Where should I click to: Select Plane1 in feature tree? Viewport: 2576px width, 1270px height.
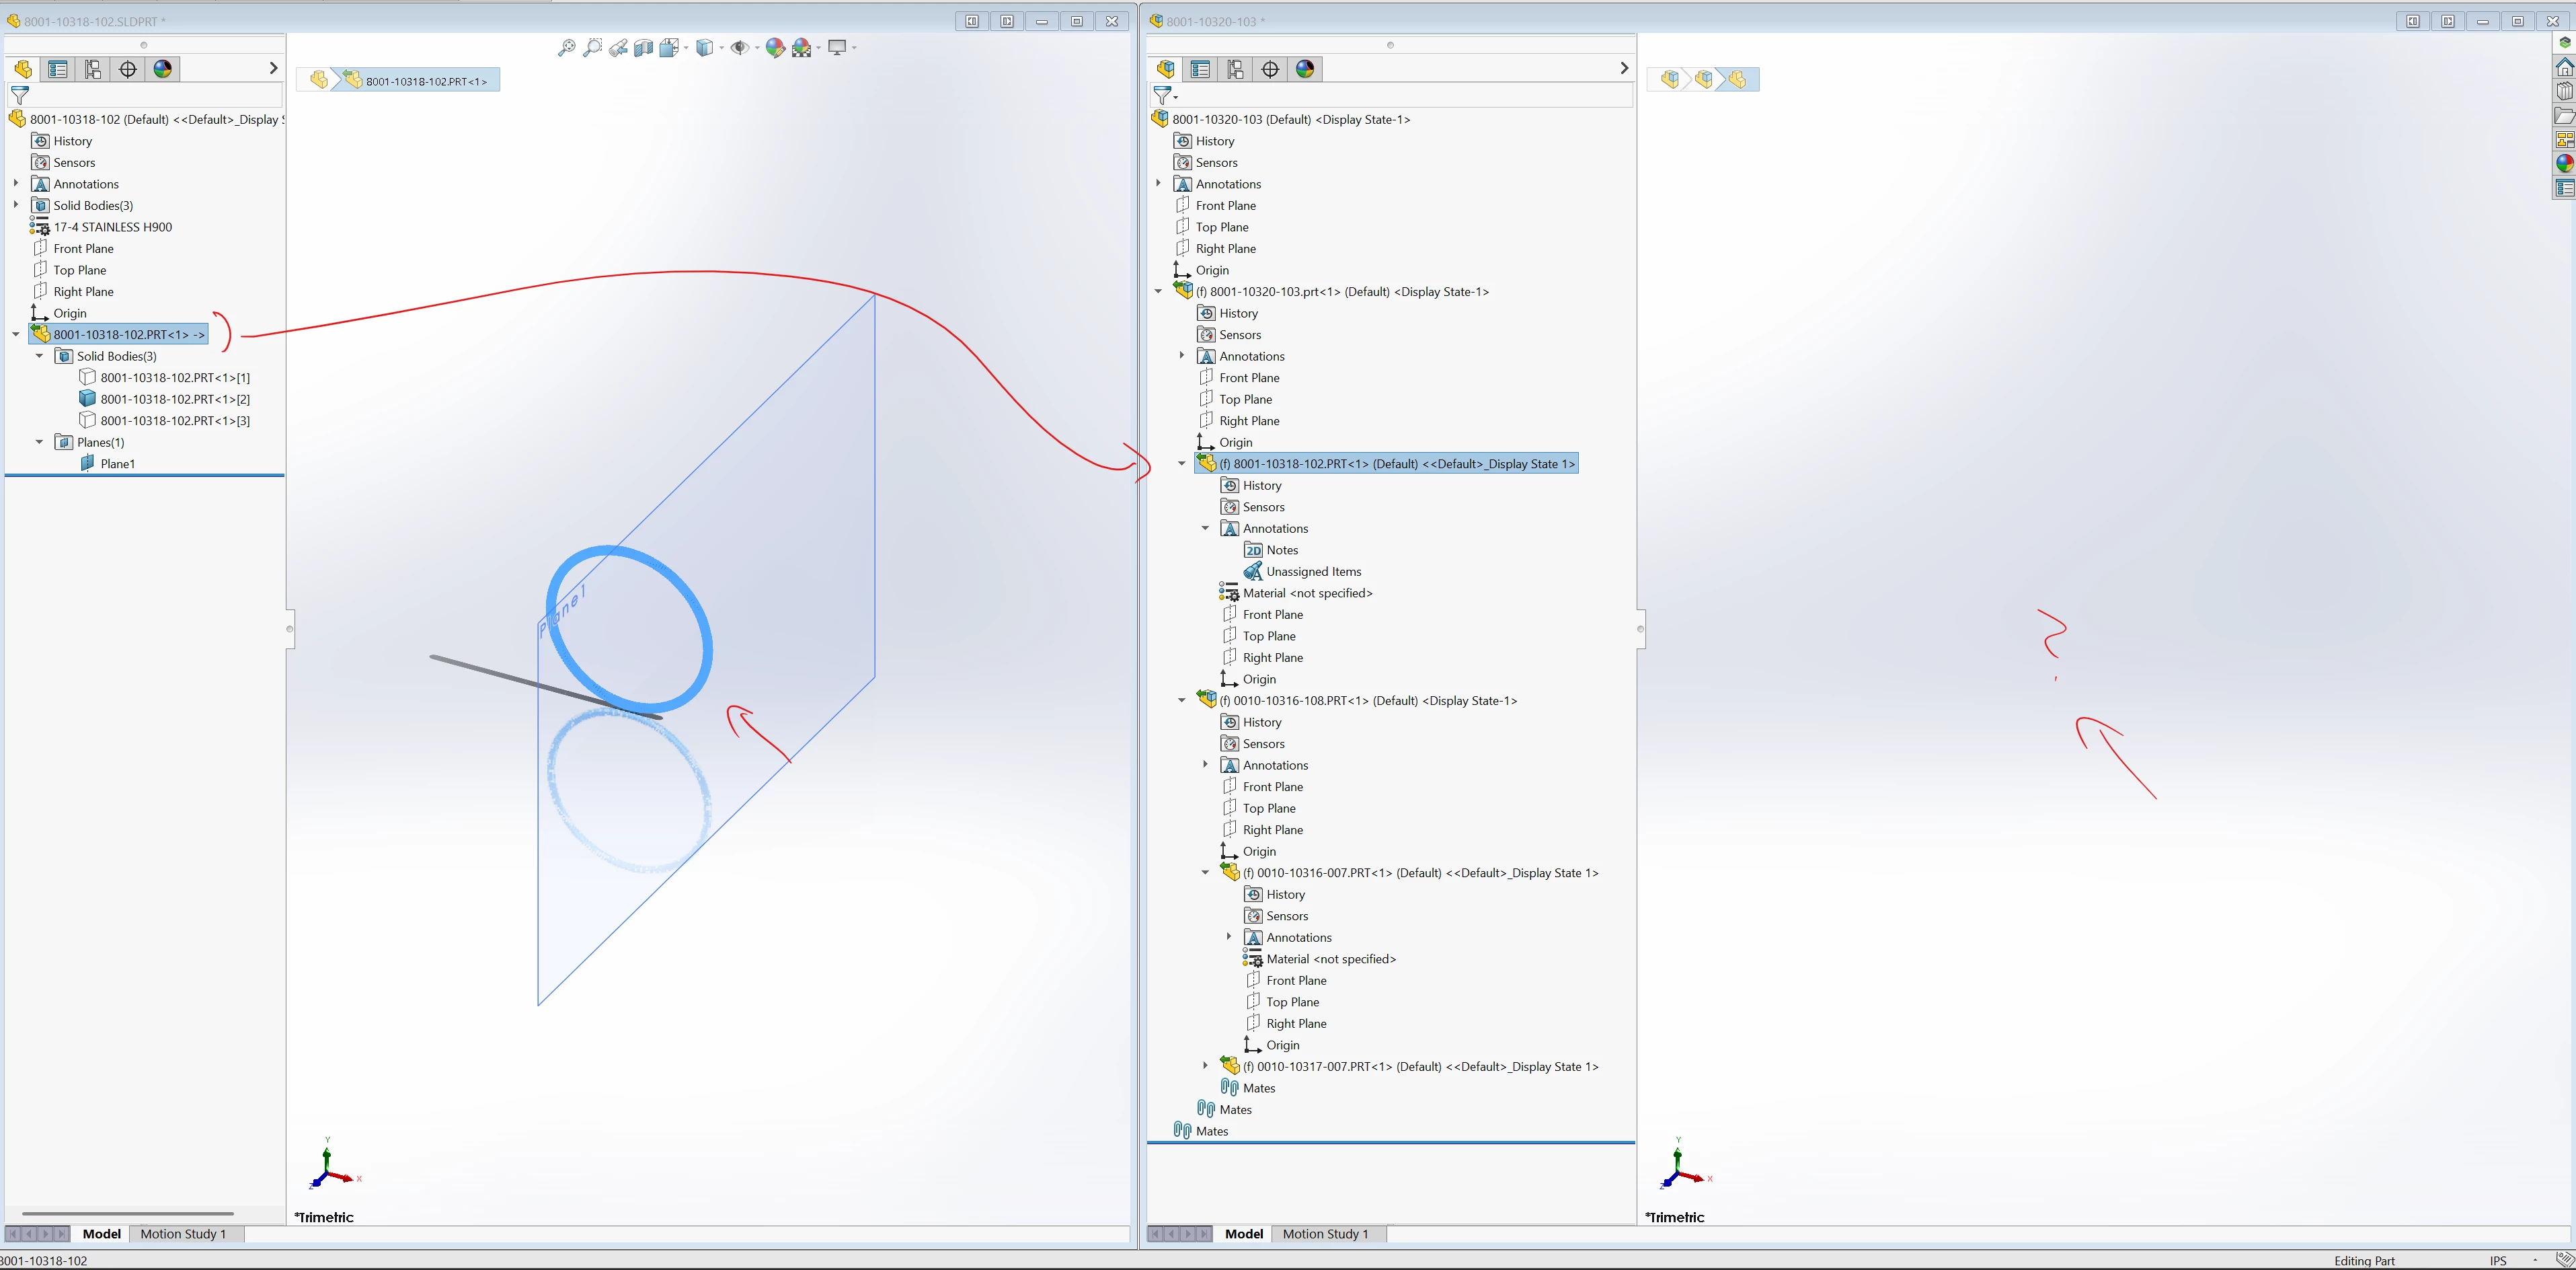tap(117, 463)
